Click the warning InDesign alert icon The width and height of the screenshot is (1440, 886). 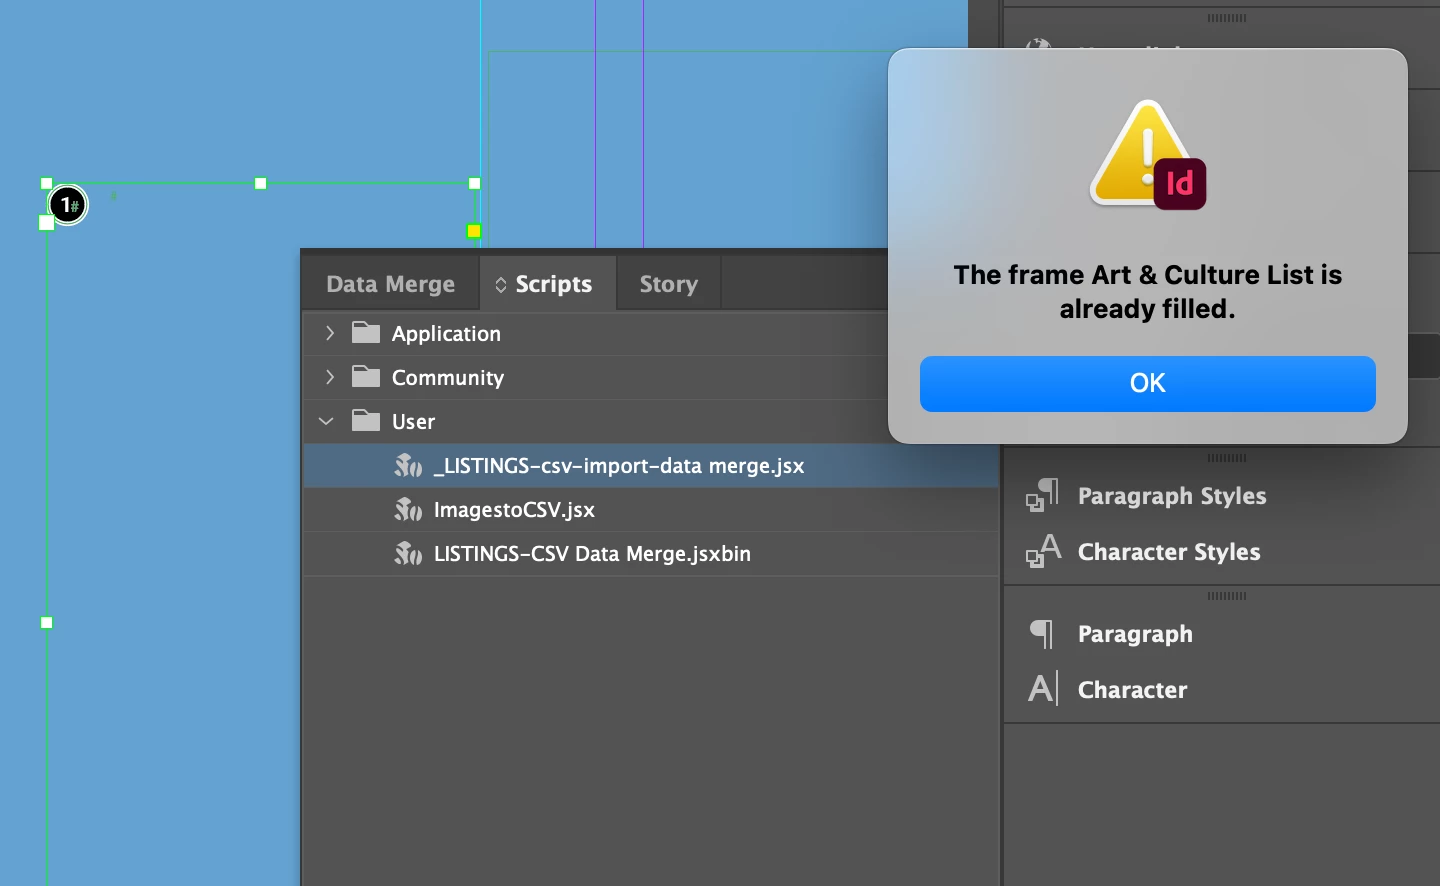click(x=1148, y=155)
